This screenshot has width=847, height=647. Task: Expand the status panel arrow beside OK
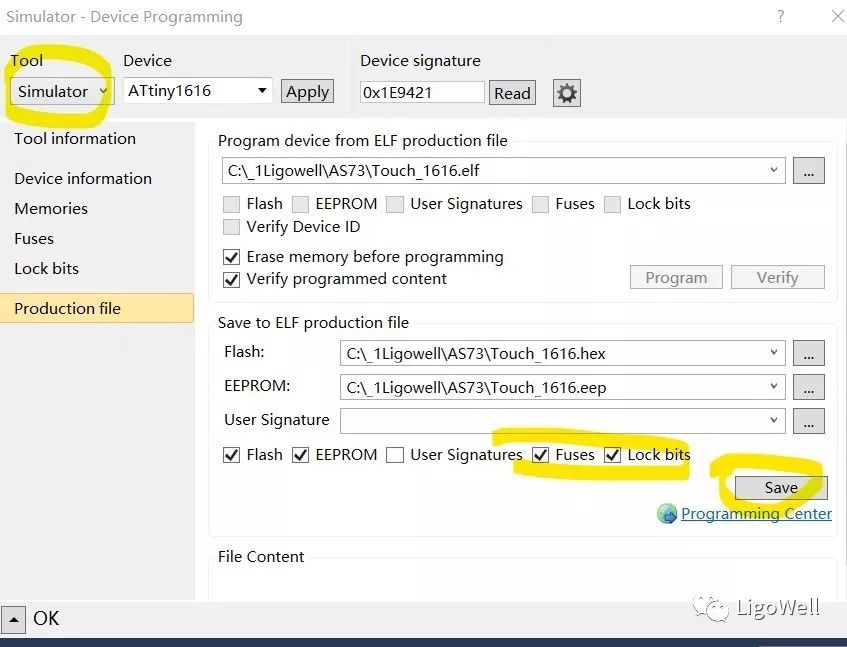(14, 619)
